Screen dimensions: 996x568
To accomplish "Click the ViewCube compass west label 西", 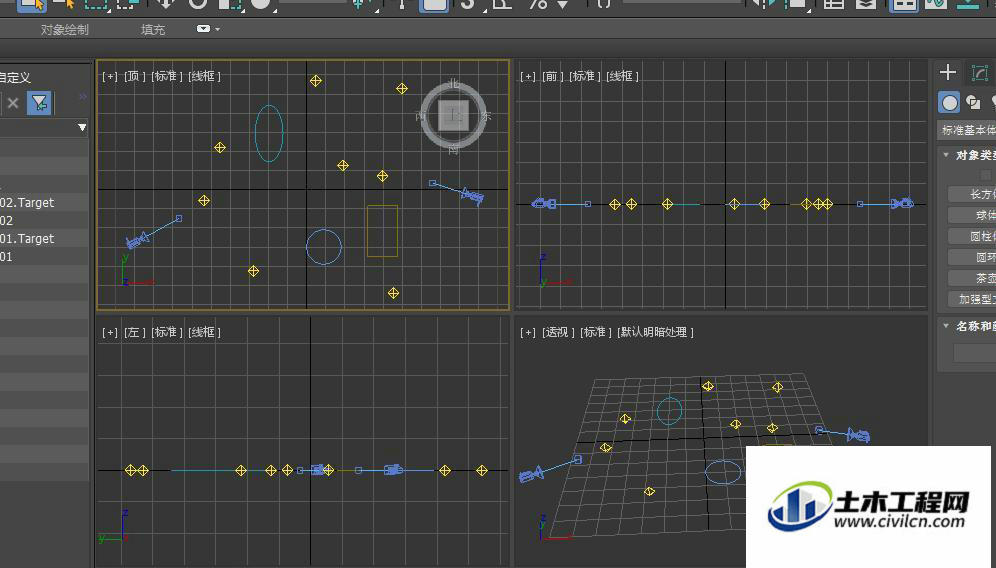I will tap(420, 116).
